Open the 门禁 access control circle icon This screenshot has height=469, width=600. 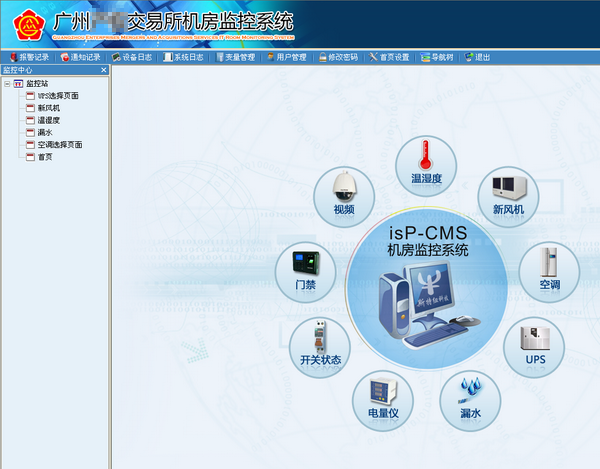[x=305, y=272]
